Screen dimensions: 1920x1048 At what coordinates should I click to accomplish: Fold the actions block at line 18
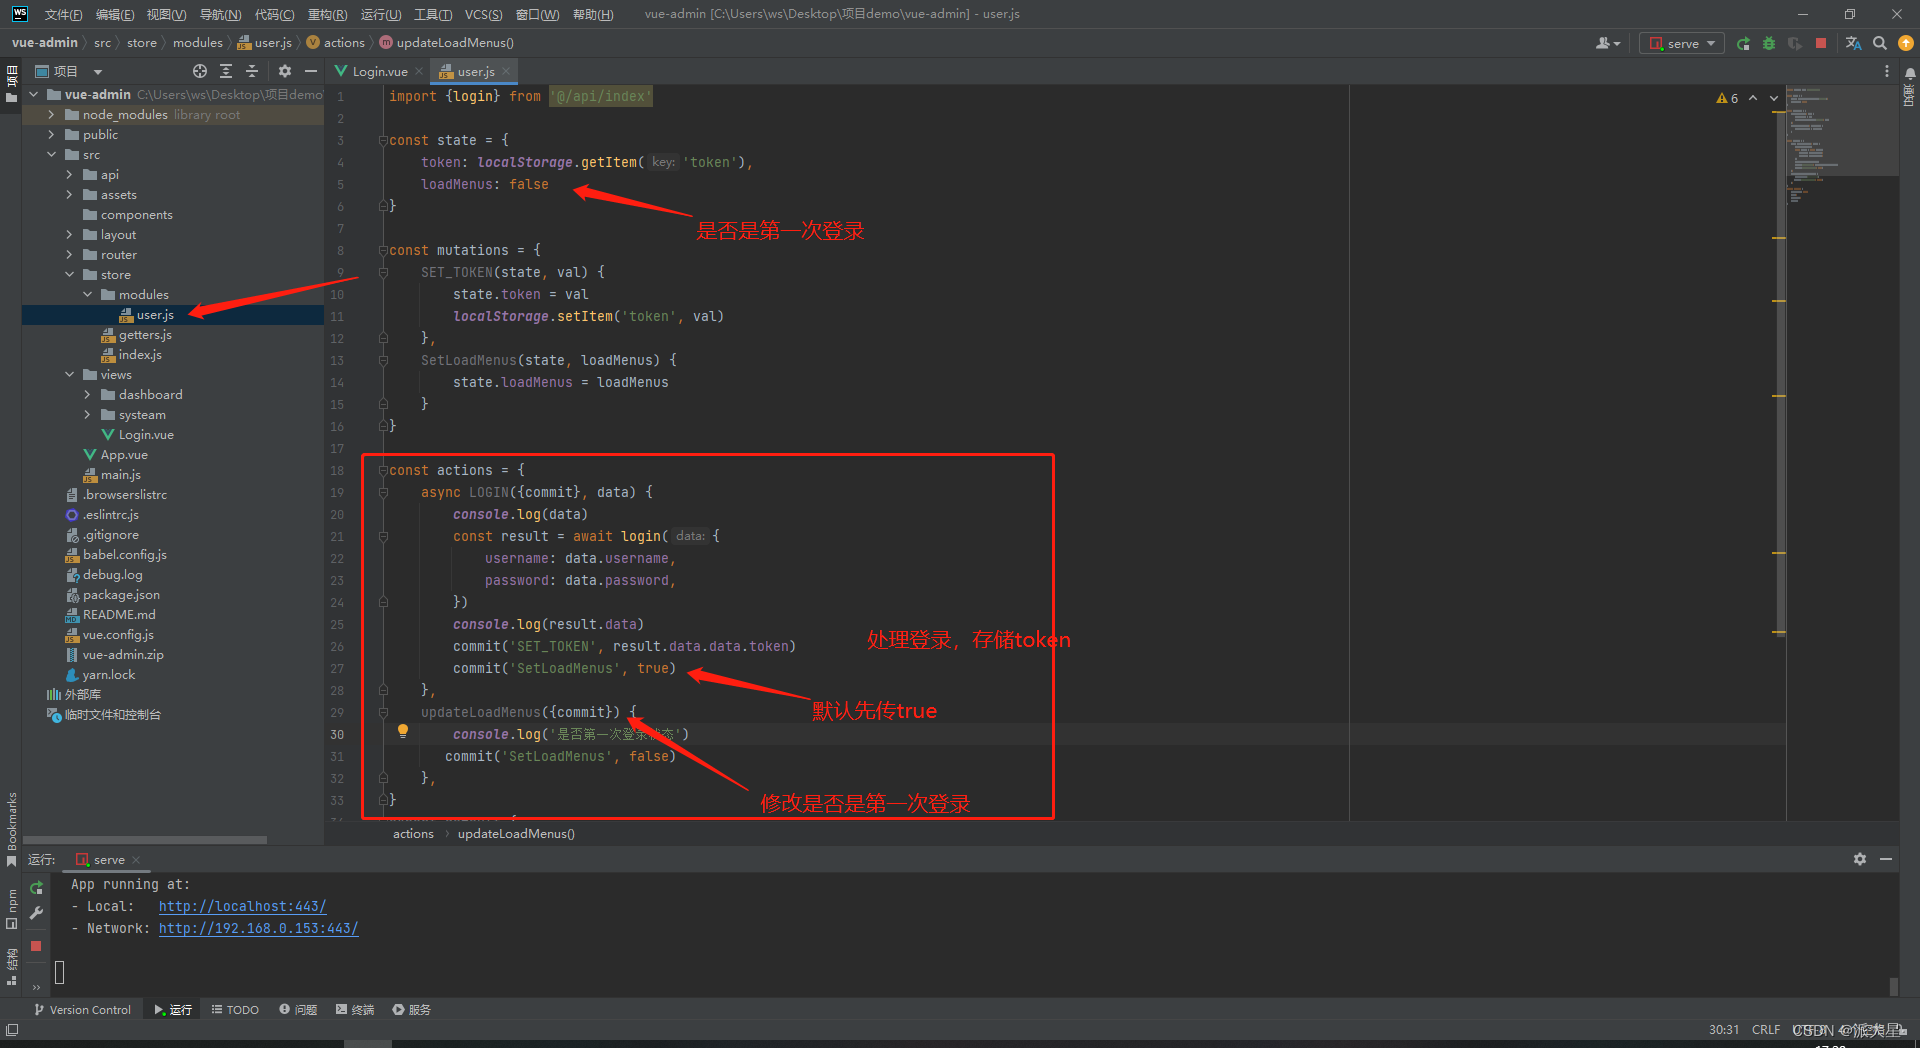coord(383,470)
